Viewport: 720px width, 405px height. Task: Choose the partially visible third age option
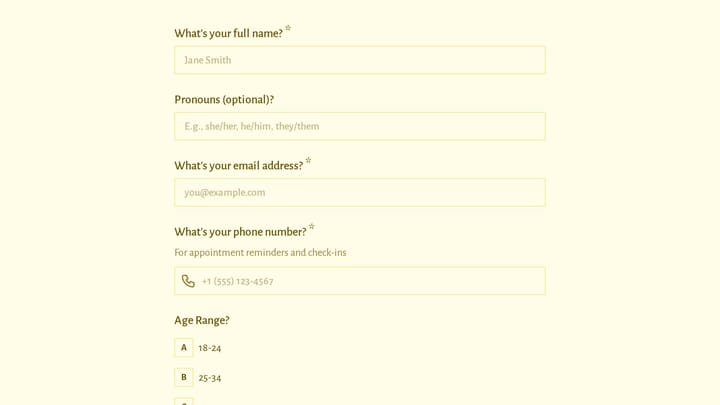pos(184,402)
